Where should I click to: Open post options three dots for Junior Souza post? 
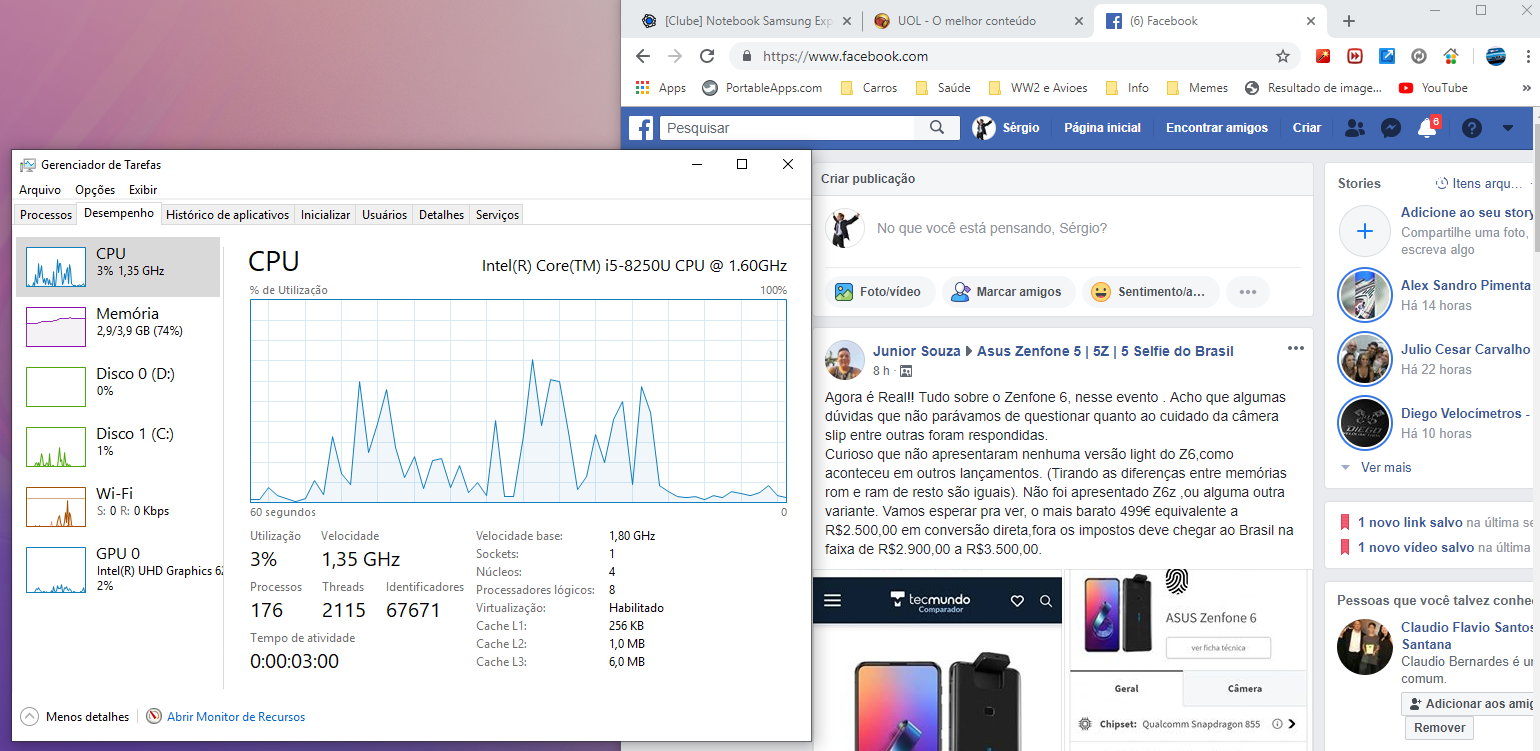pyautogui.click(x=1296, y=348)
